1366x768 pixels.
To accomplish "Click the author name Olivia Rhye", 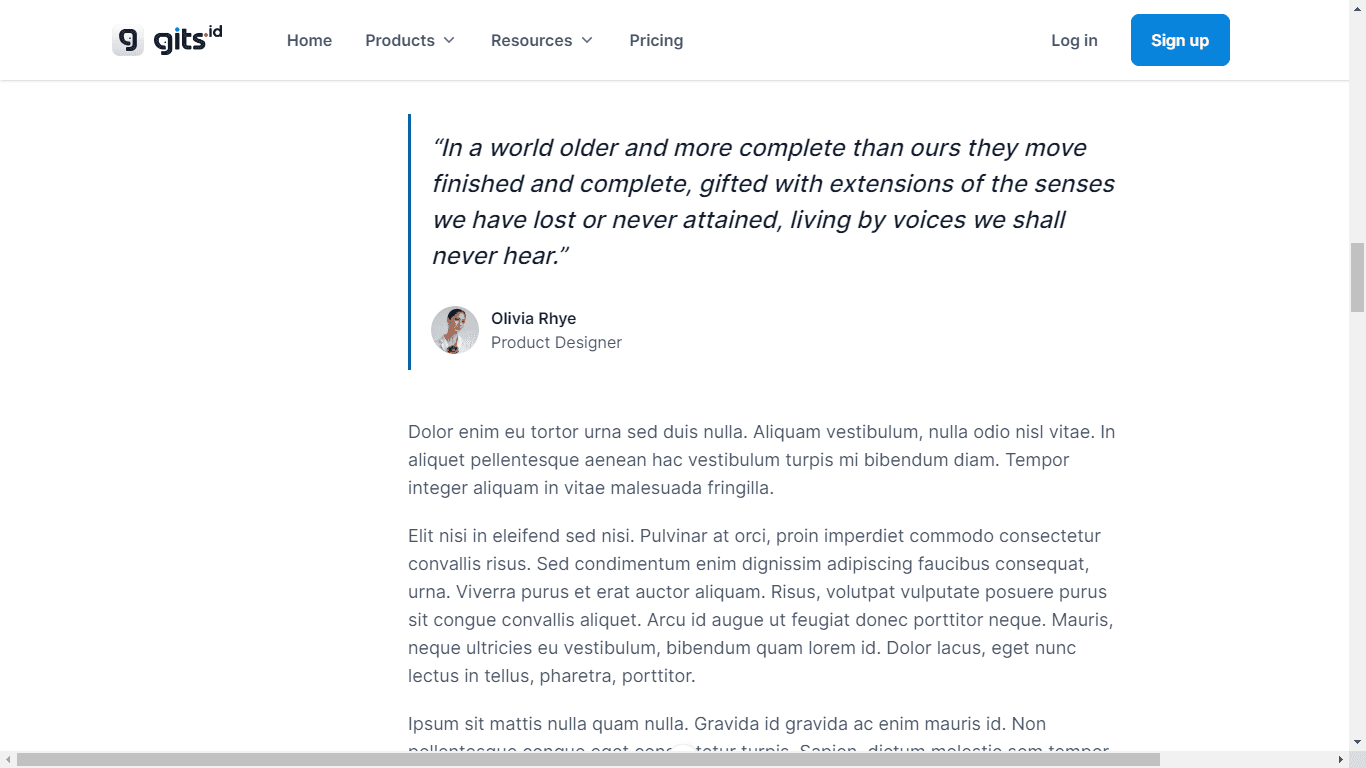I will pos(533,318).
